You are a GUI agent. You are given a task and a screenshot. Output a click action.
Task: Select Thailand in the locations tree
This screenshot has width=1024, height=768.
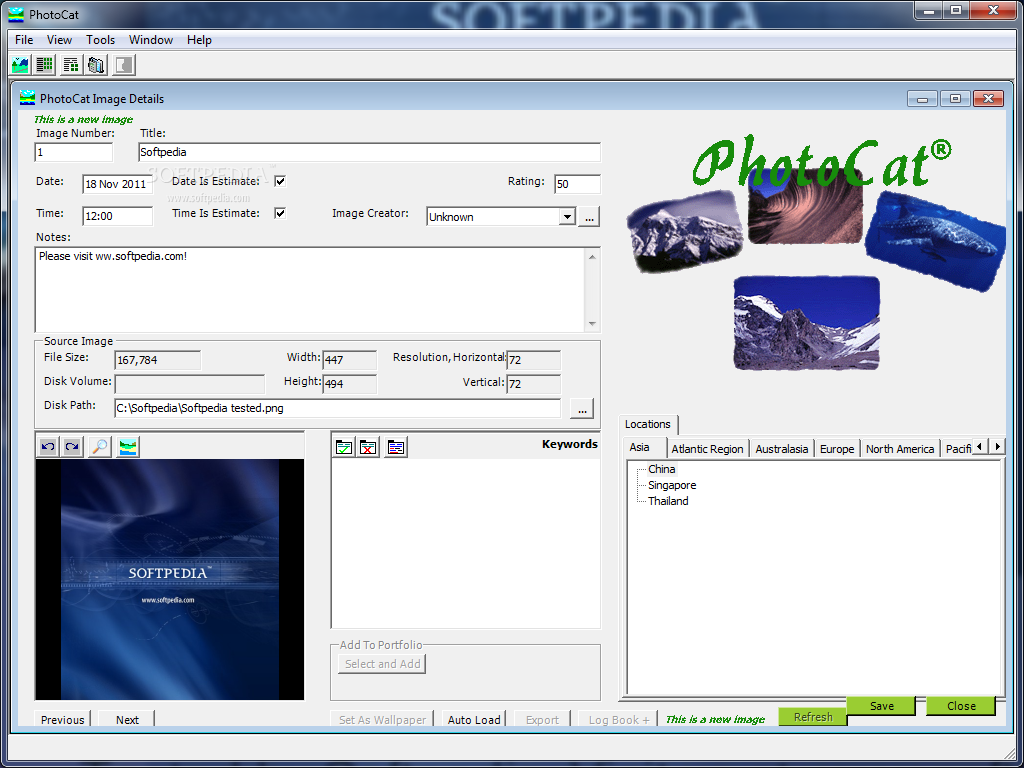tap(668, 501)
